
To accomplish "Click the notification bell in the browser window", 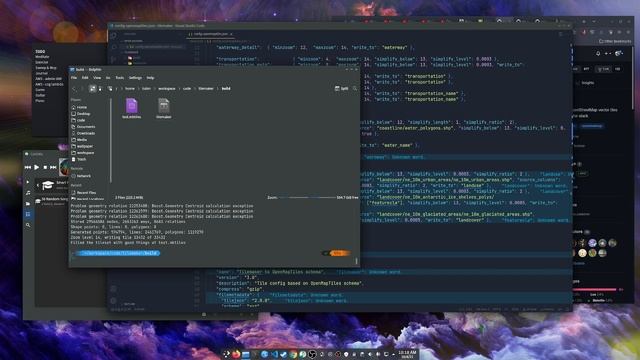I will [x=598, y=53].
